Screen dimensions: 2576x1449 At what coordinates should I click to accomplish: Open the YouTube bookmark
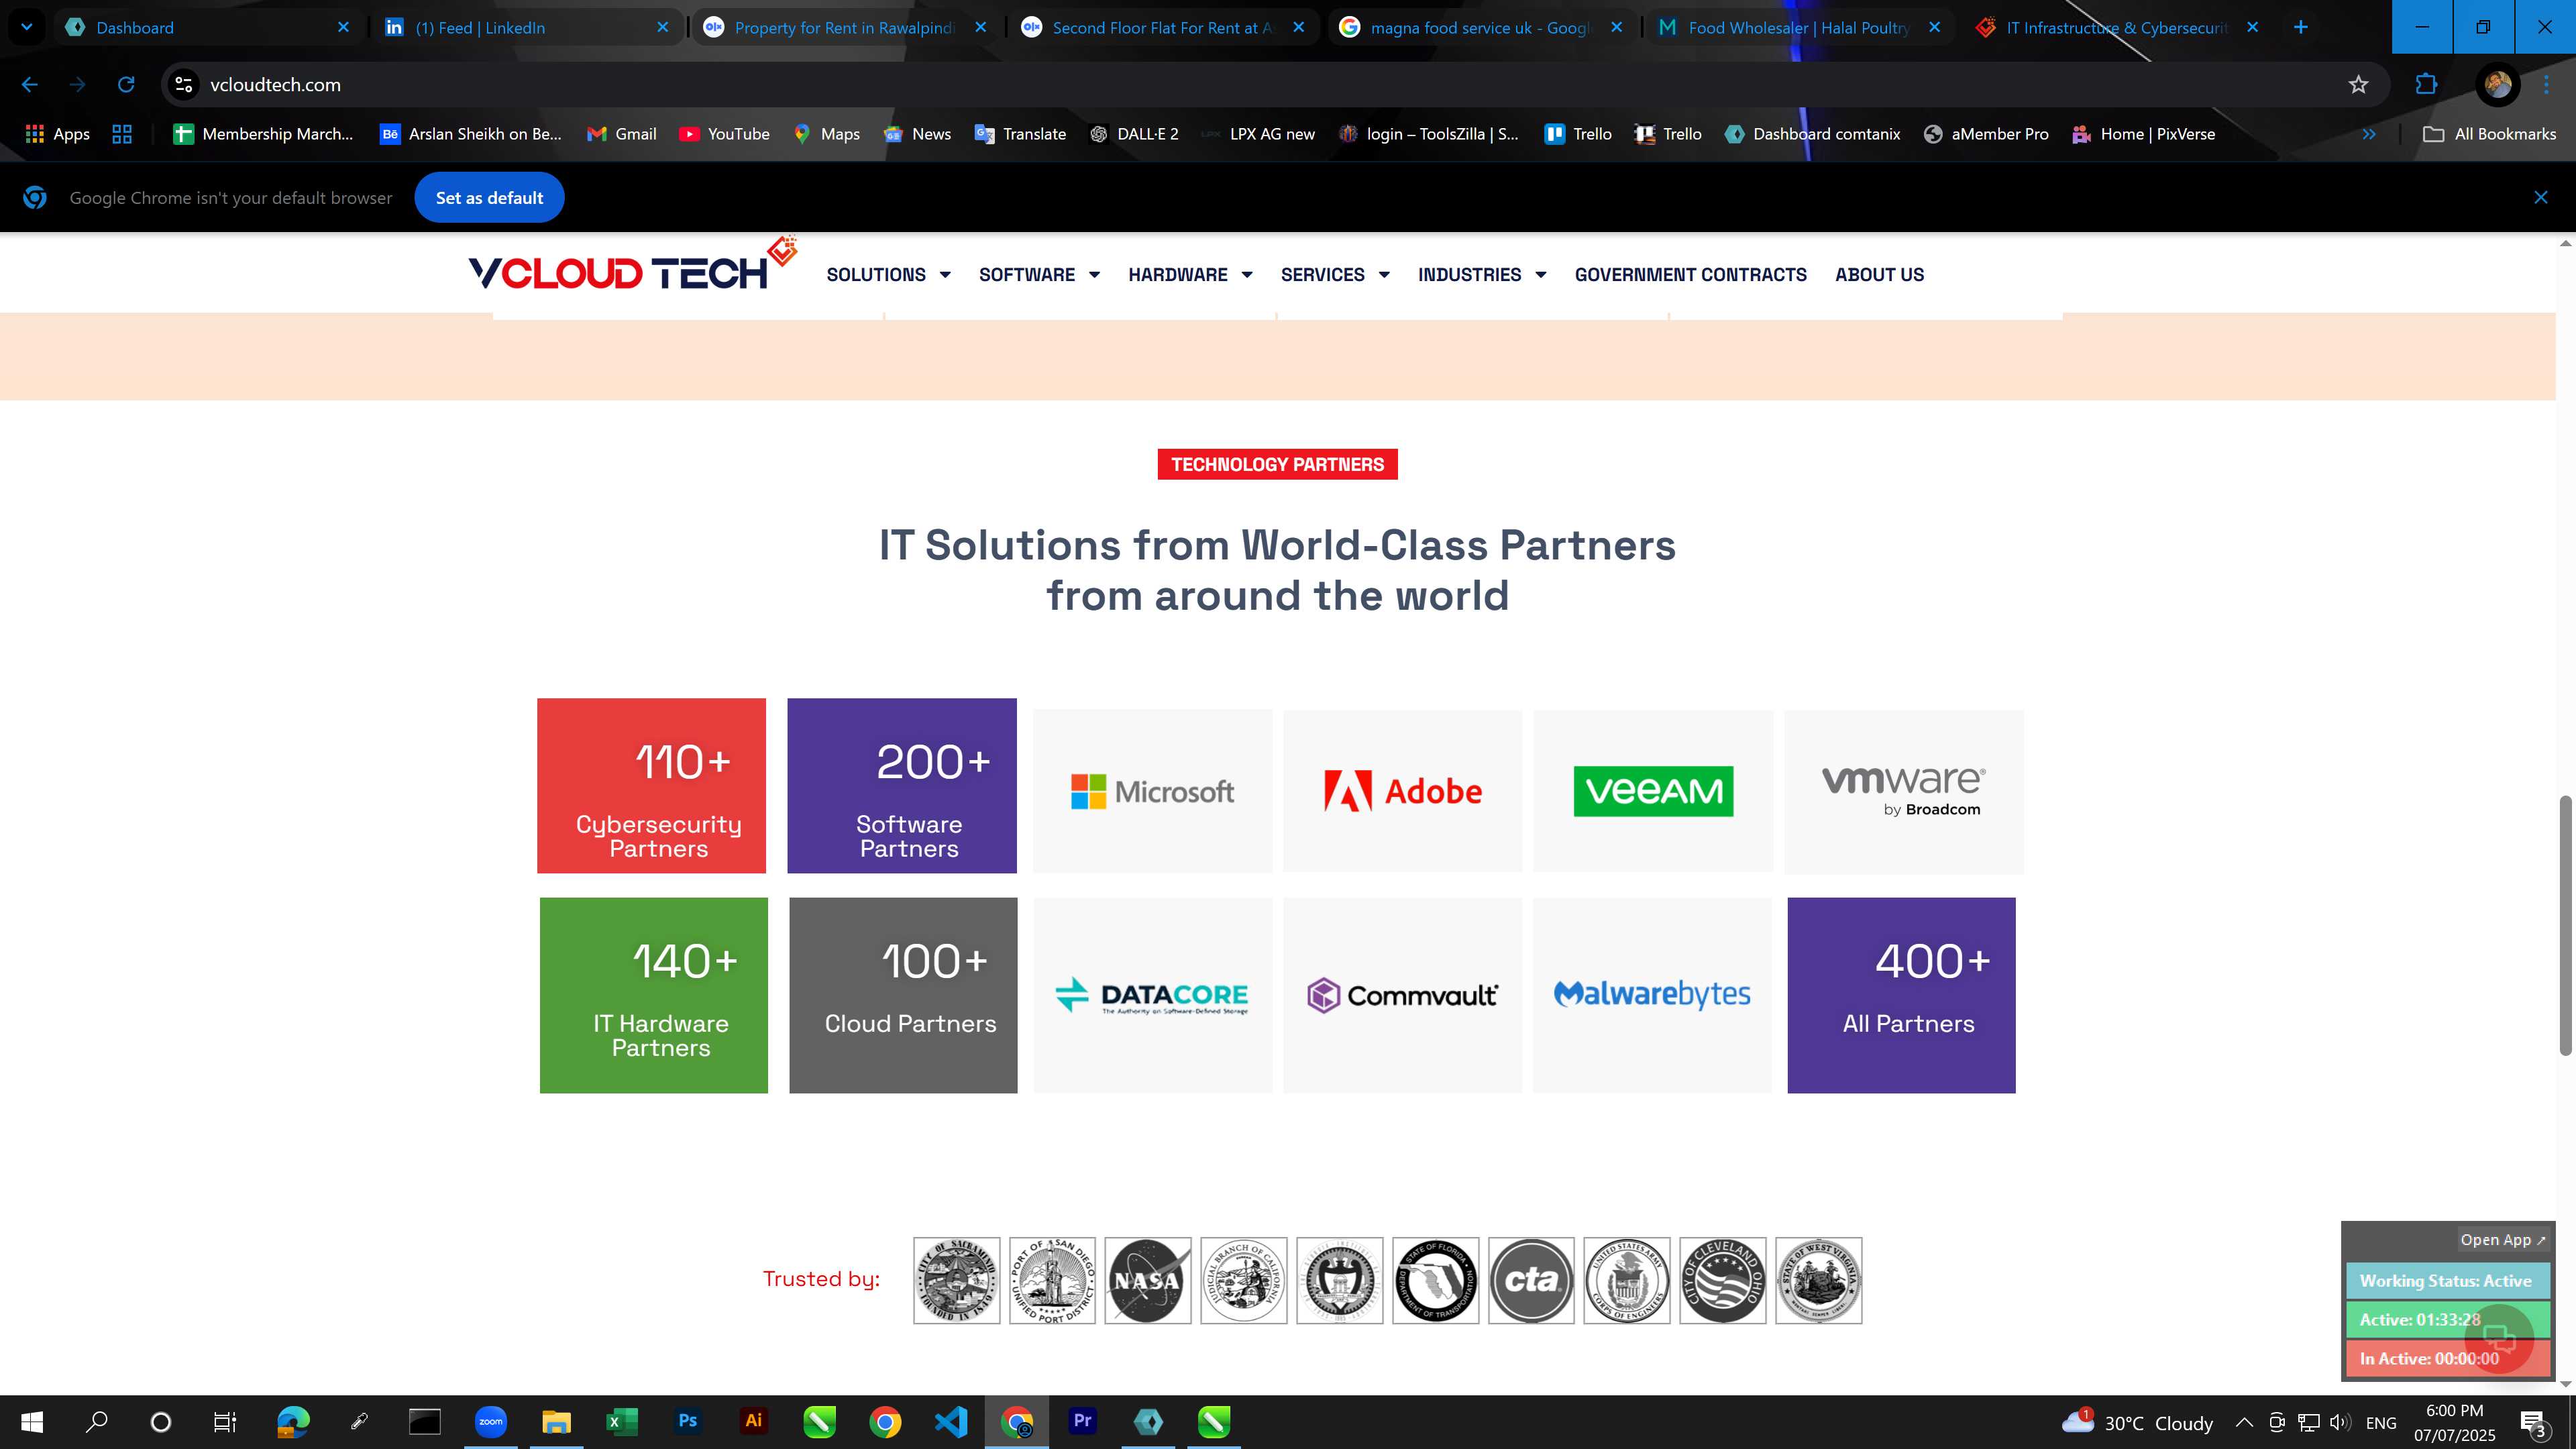point(724,134)
